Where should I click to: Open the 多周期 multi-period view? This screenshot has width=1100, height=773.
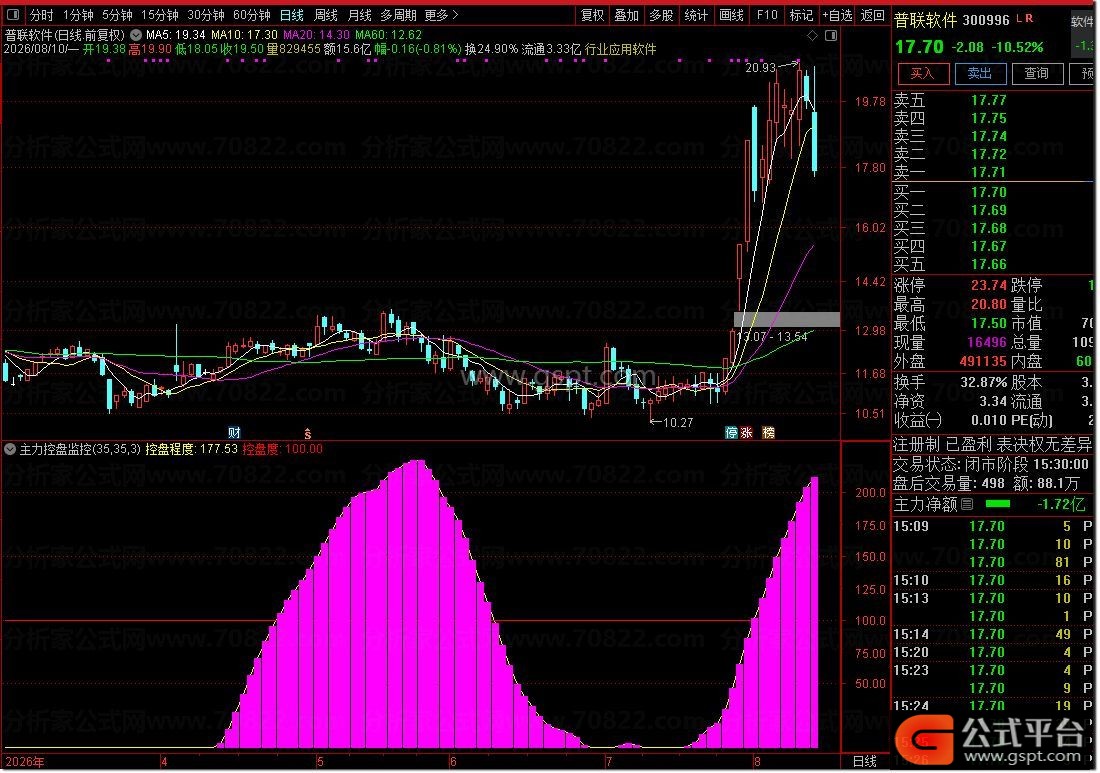(398, 15)
